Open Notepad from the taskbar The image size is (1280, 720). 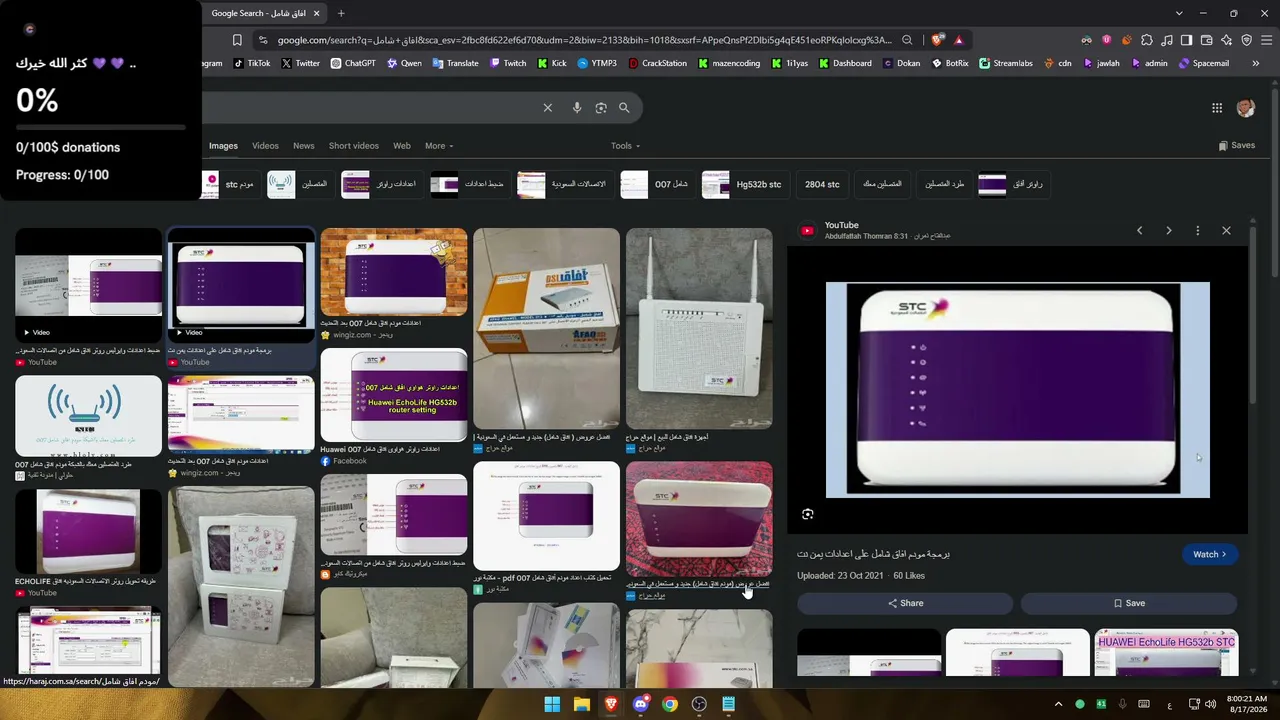729,704
